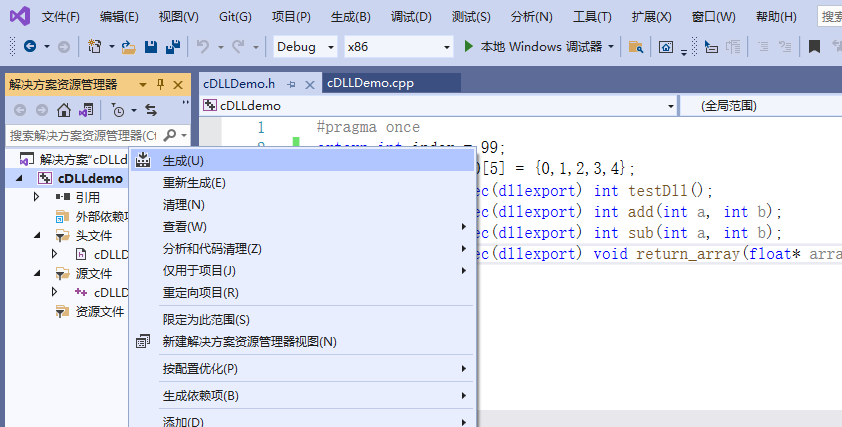
Task: Open the 分析(N) menu
Action: [532, 17]
